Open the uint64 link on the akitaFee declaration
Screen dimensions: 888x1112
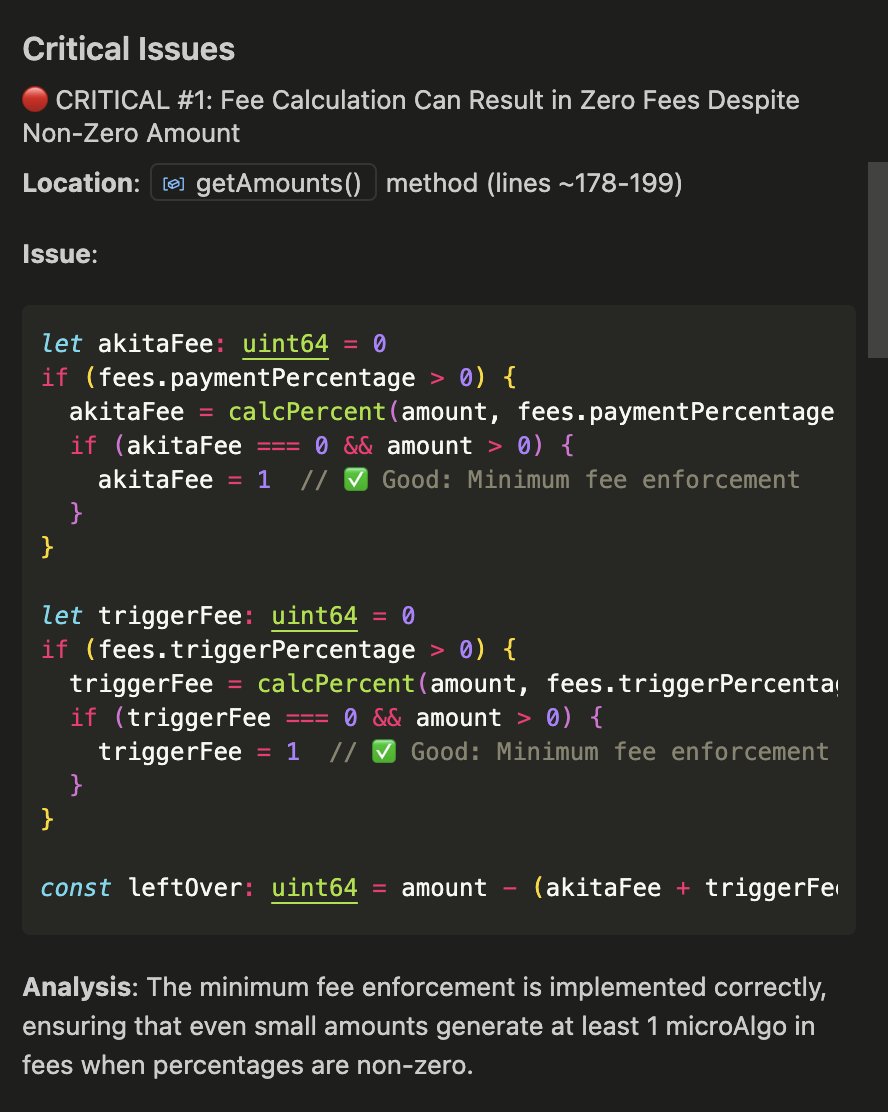point(285,343)
